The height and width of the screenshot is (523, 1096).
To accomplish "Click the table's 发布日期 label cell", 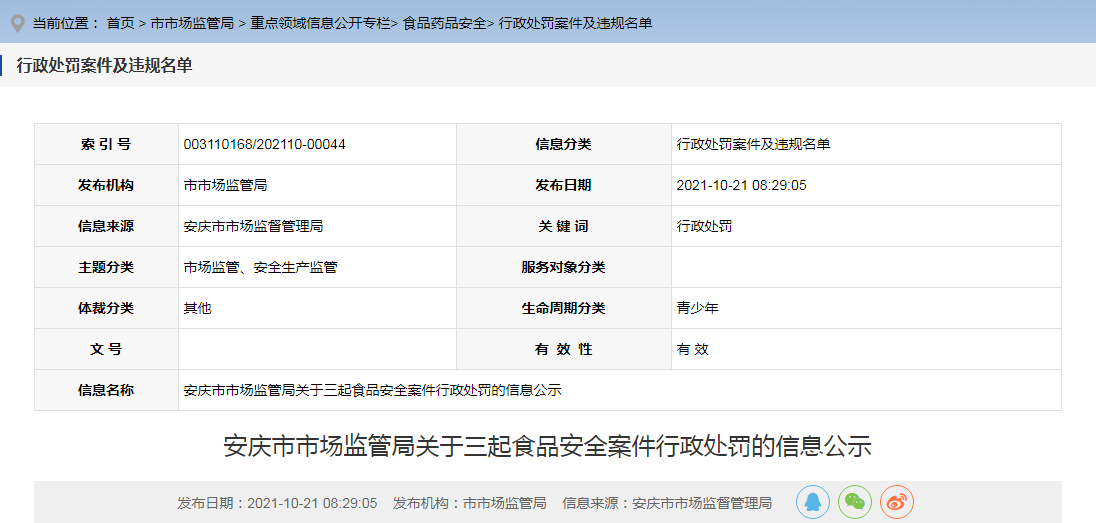I will [x=563, y=185].
